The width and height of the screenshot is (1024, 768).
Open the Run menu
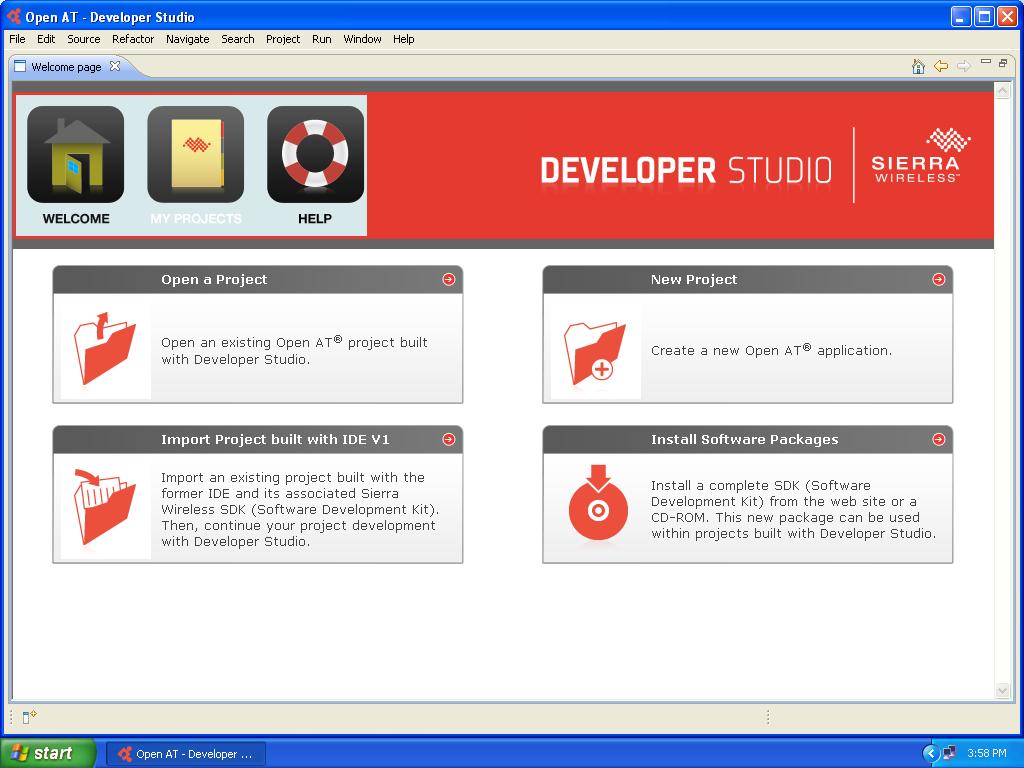point(321,39)
